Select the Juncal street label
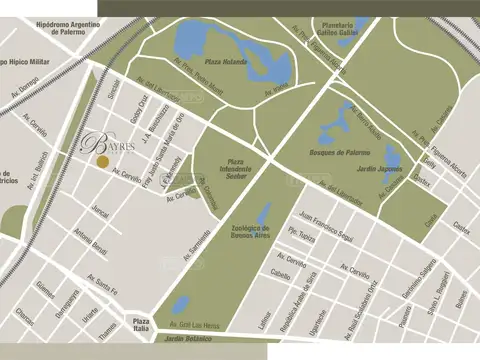480x360 pixels. (x=100, y=211)
